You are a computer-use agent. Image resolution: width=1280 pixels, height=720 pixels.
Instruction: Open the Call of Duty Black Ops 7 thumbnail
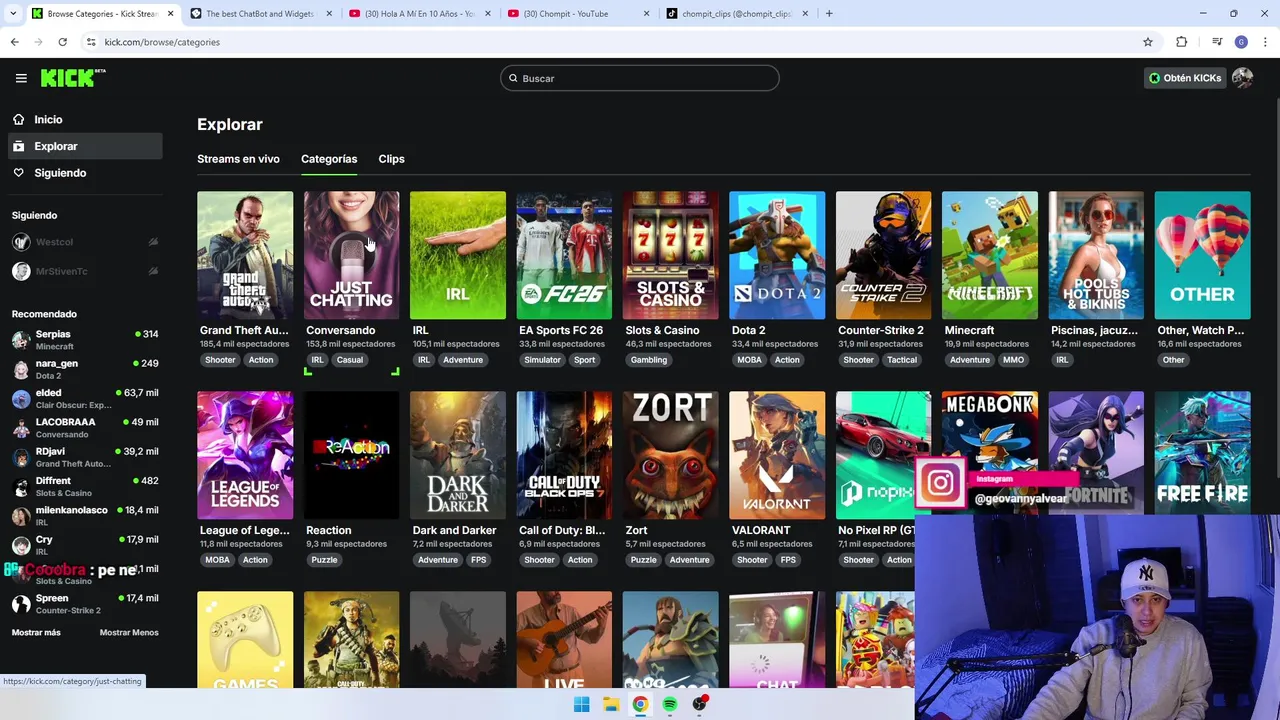(564, 455)
